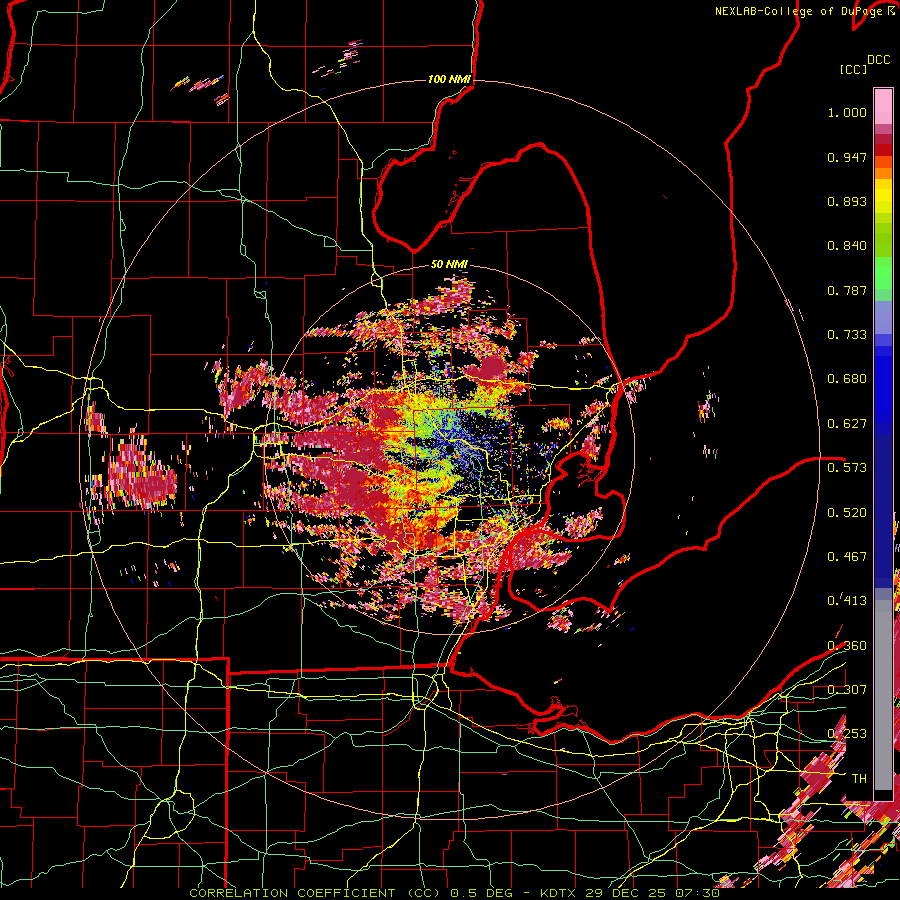
Task: Click the 0.627 scale value
Action: point(847,424)
